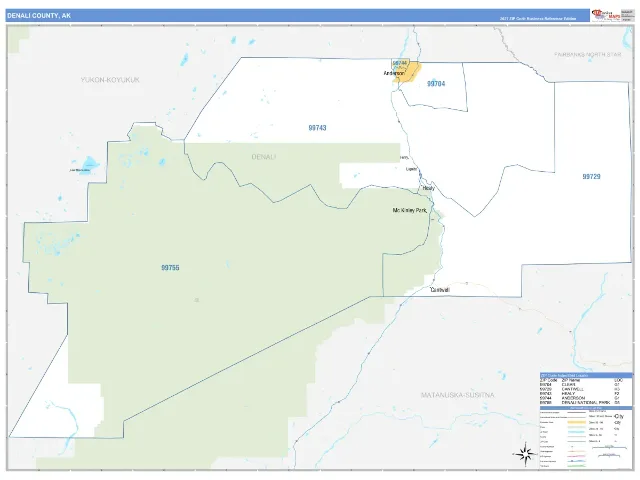This screenshot has height=480, width=640.
Task: Click the HEALY row in the ZIP index
Action: coord(581,393)
